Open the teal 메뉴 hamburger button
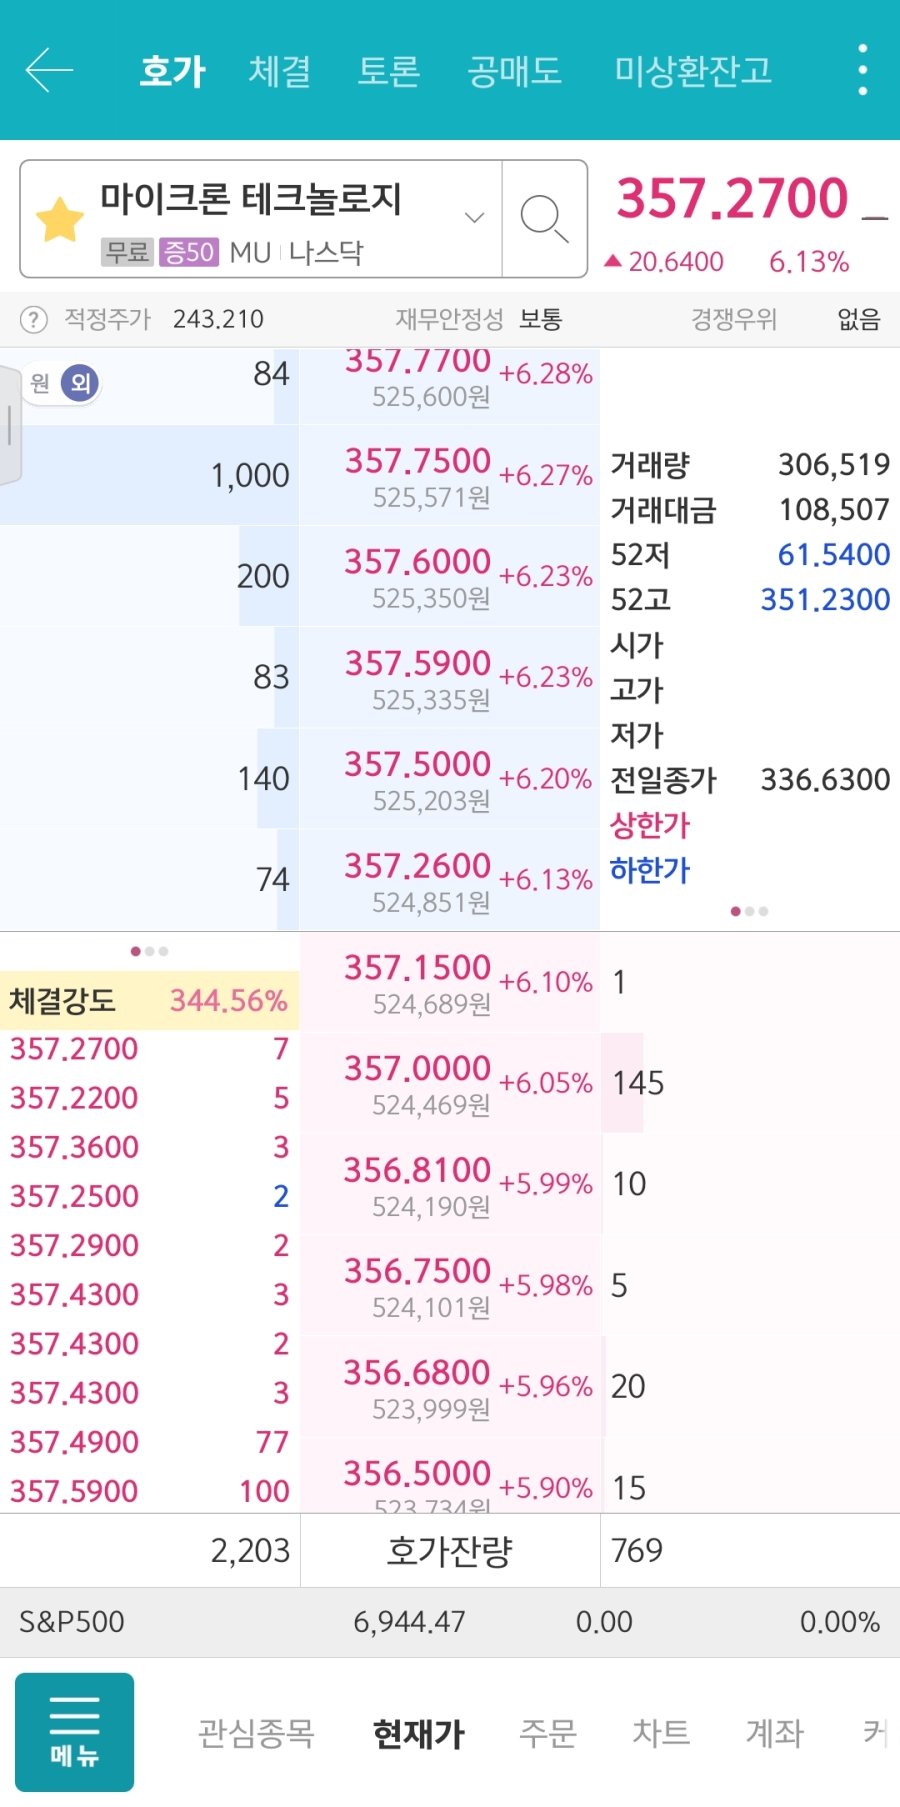 point(74,1732)
